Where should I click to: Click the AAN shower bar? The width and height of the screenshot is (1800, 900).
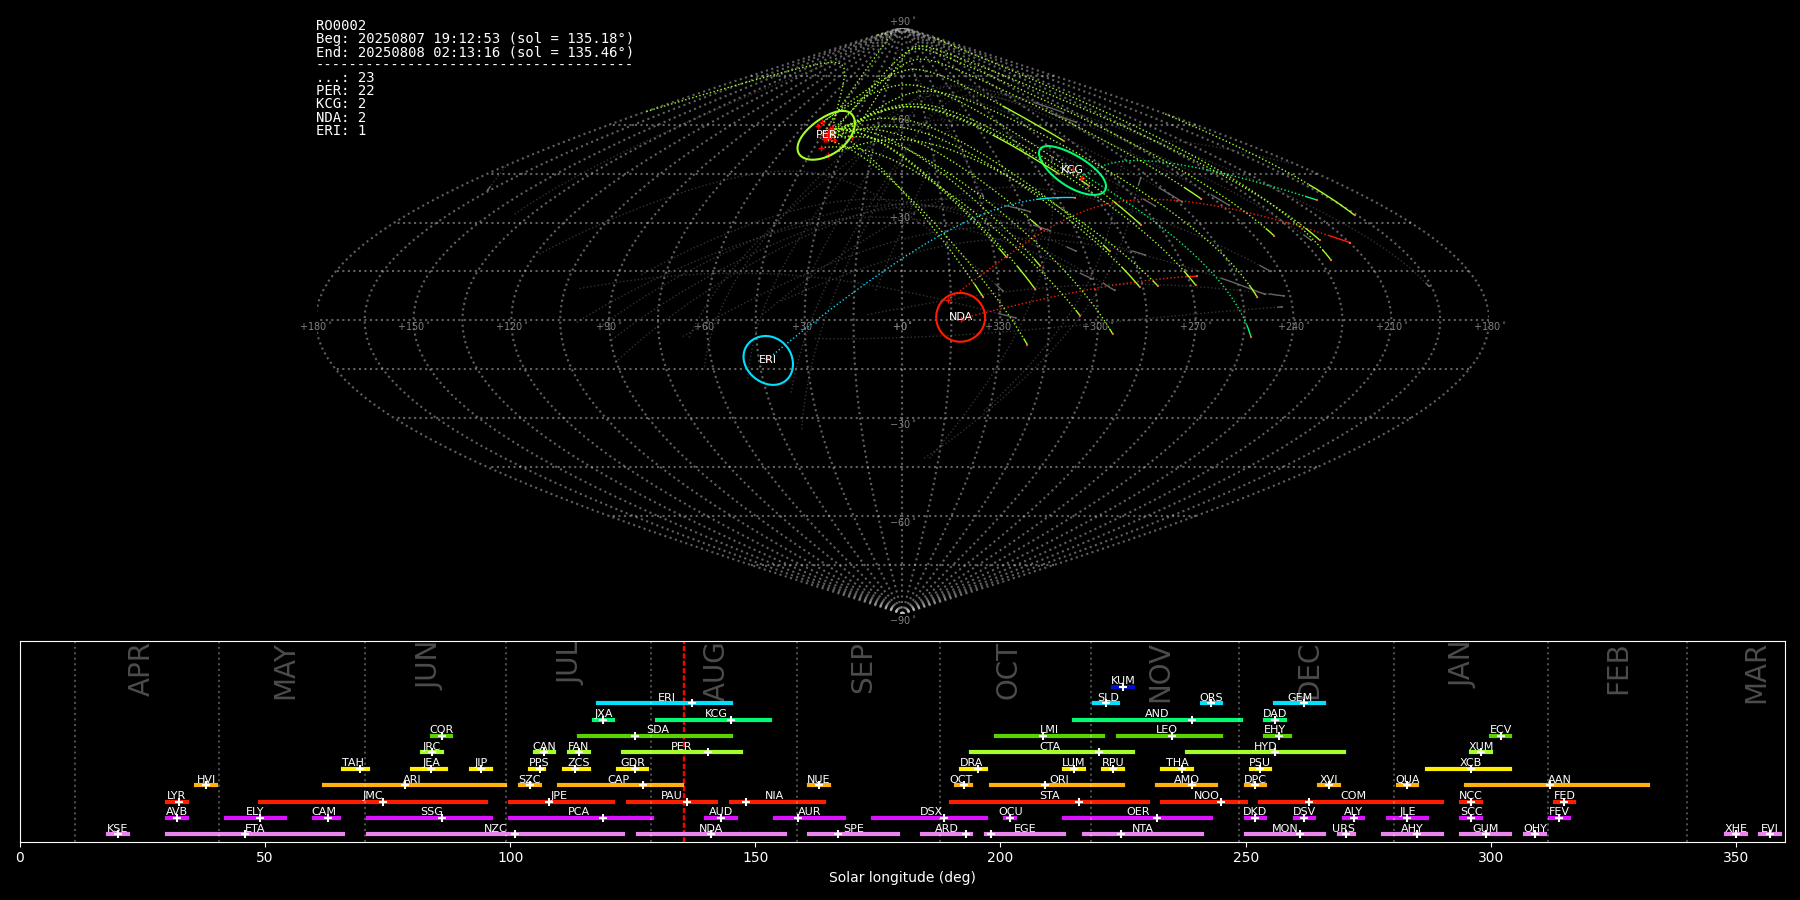coord(1557,785)
